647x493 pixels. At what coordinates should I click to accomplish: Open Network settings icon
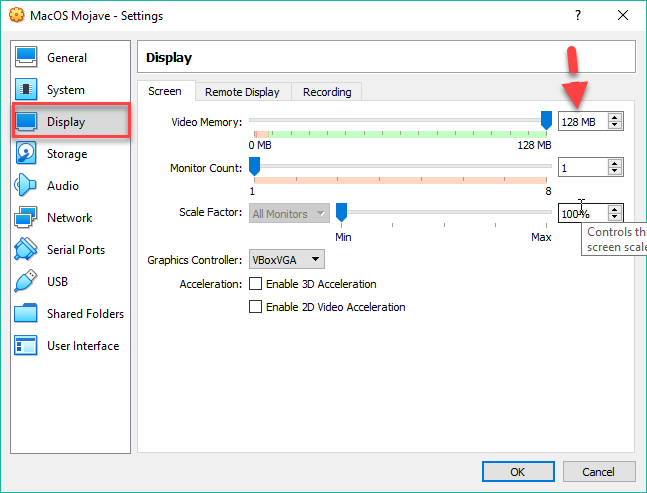(27, 218)
